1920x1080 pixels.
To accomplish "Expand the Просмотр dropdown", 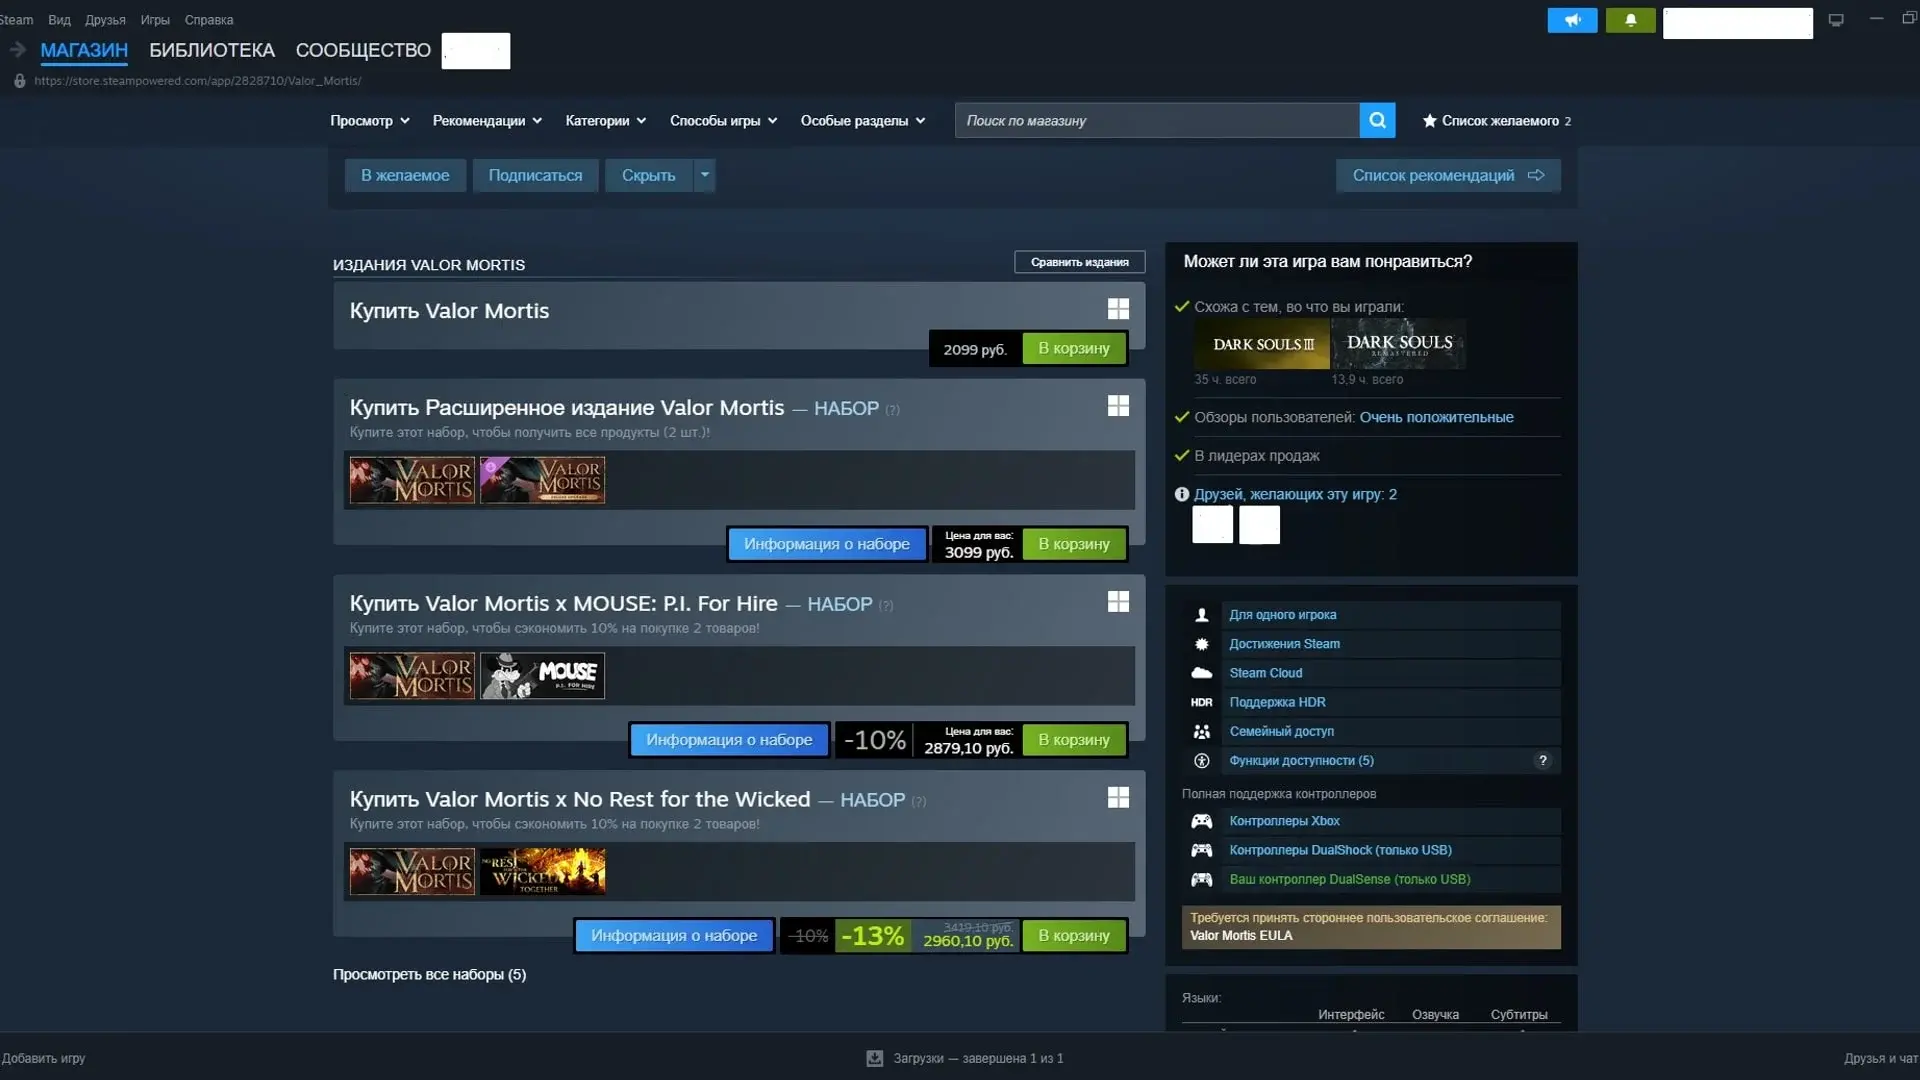I will click(x=370, y=121).
